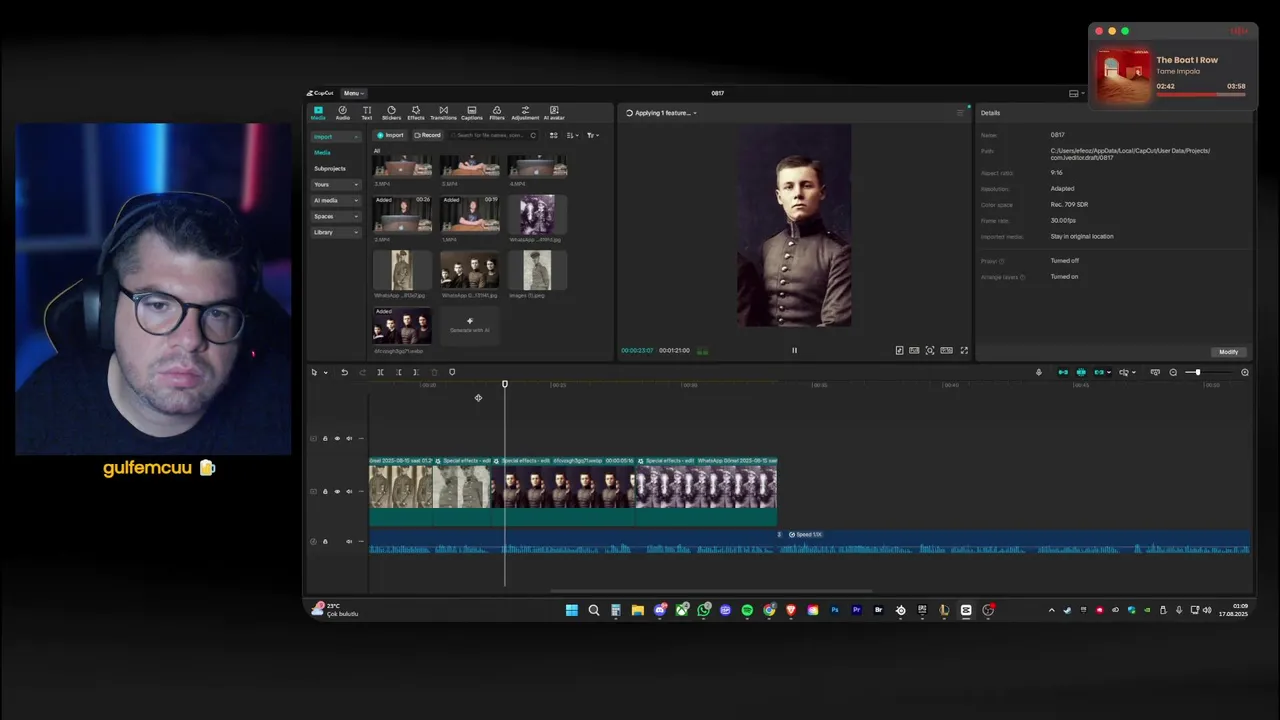Image resolution: width=1280 pixels, height=720 pixels.
Task: Pause the preview playback
Action: coord(795,350)
